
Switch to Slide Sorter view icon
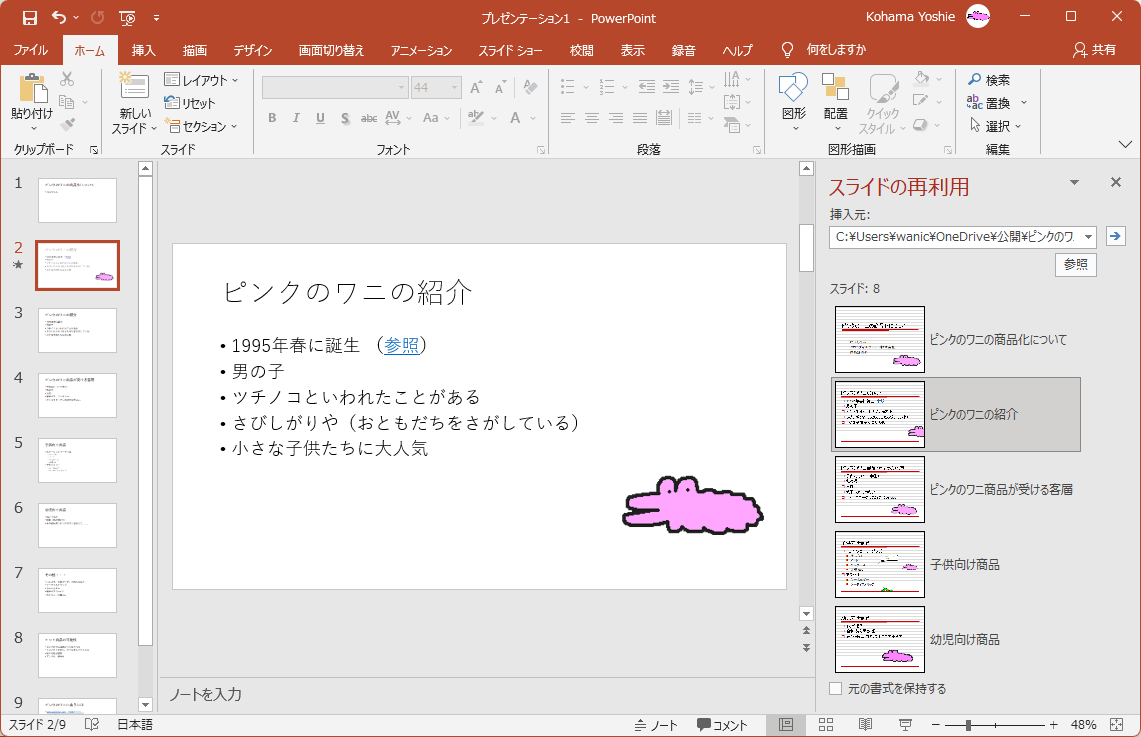(826, 724)
